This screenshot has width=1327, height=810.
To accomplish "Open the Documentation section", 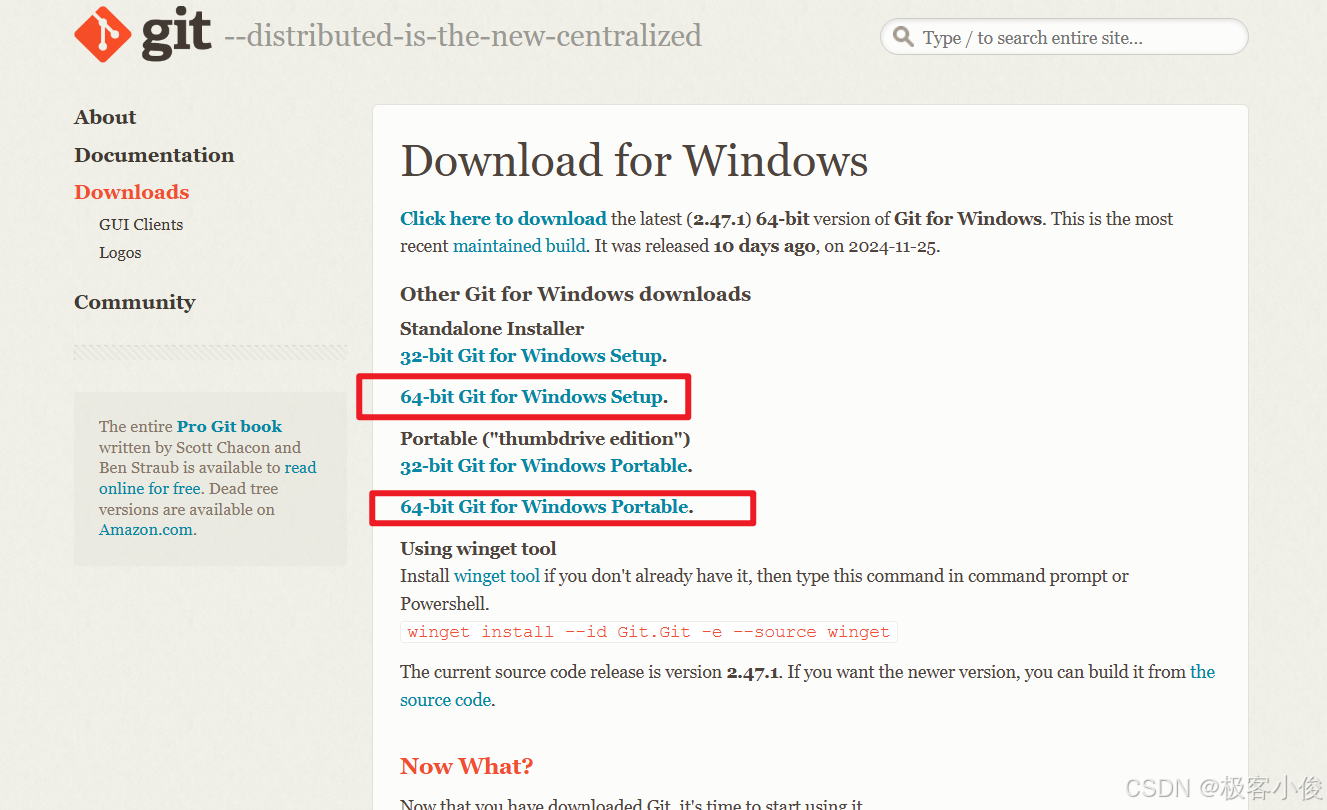I will tap(154, 155).
